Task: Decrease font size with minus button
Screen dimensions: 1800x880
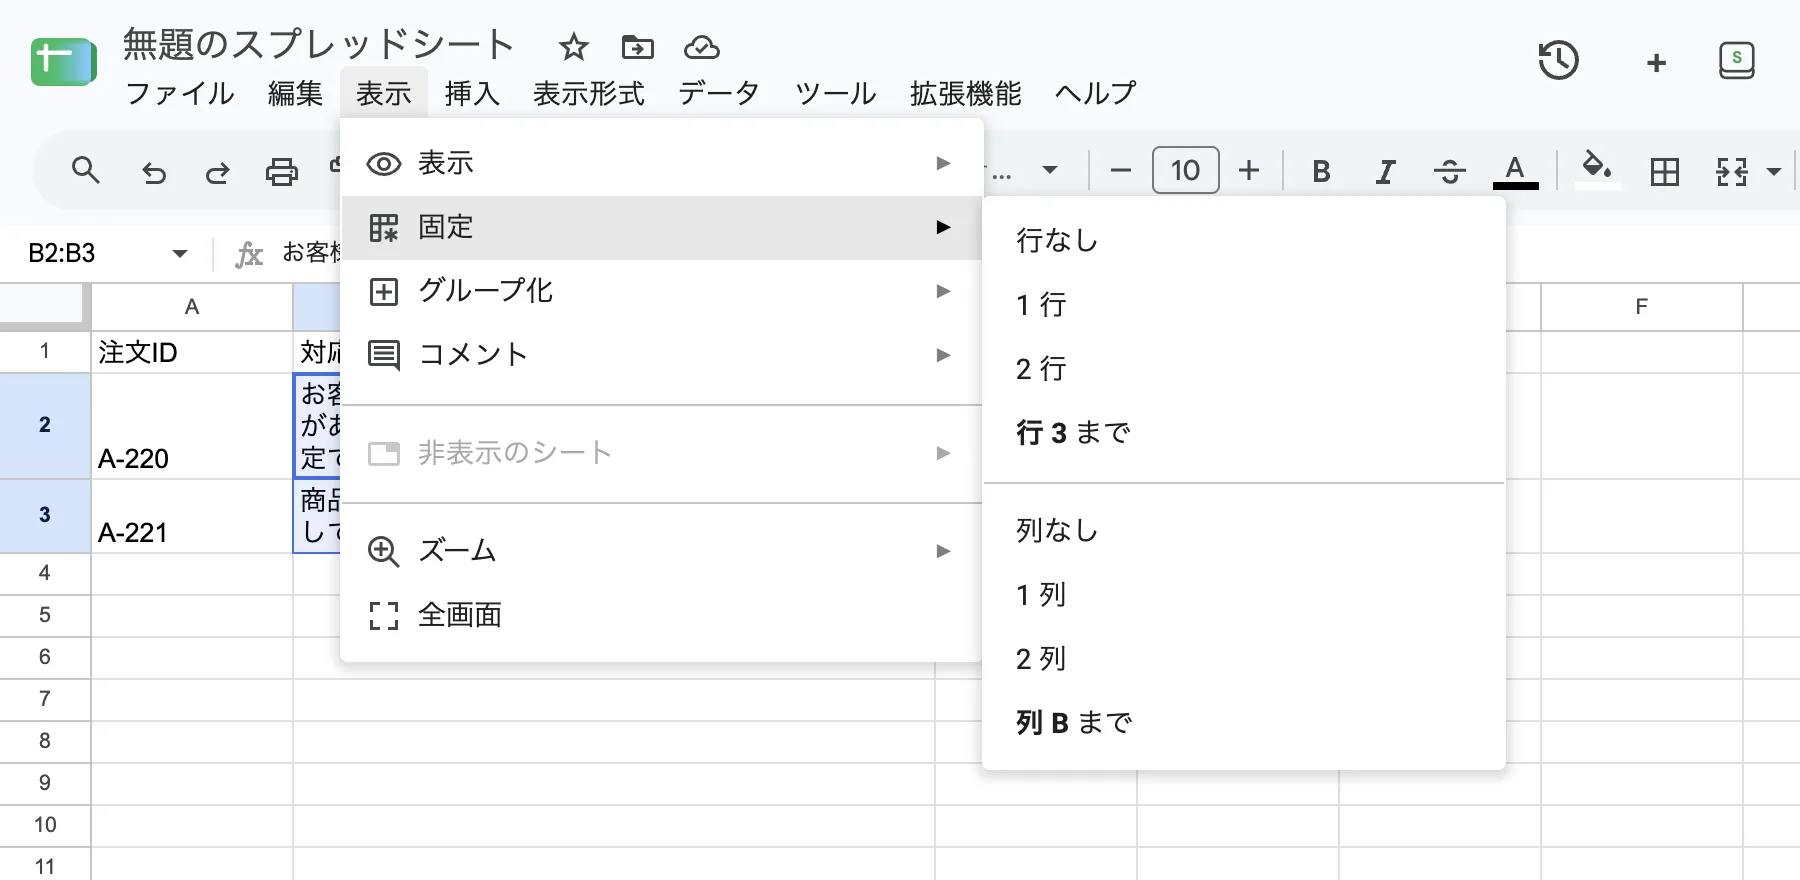Action: pos(1121,171)
